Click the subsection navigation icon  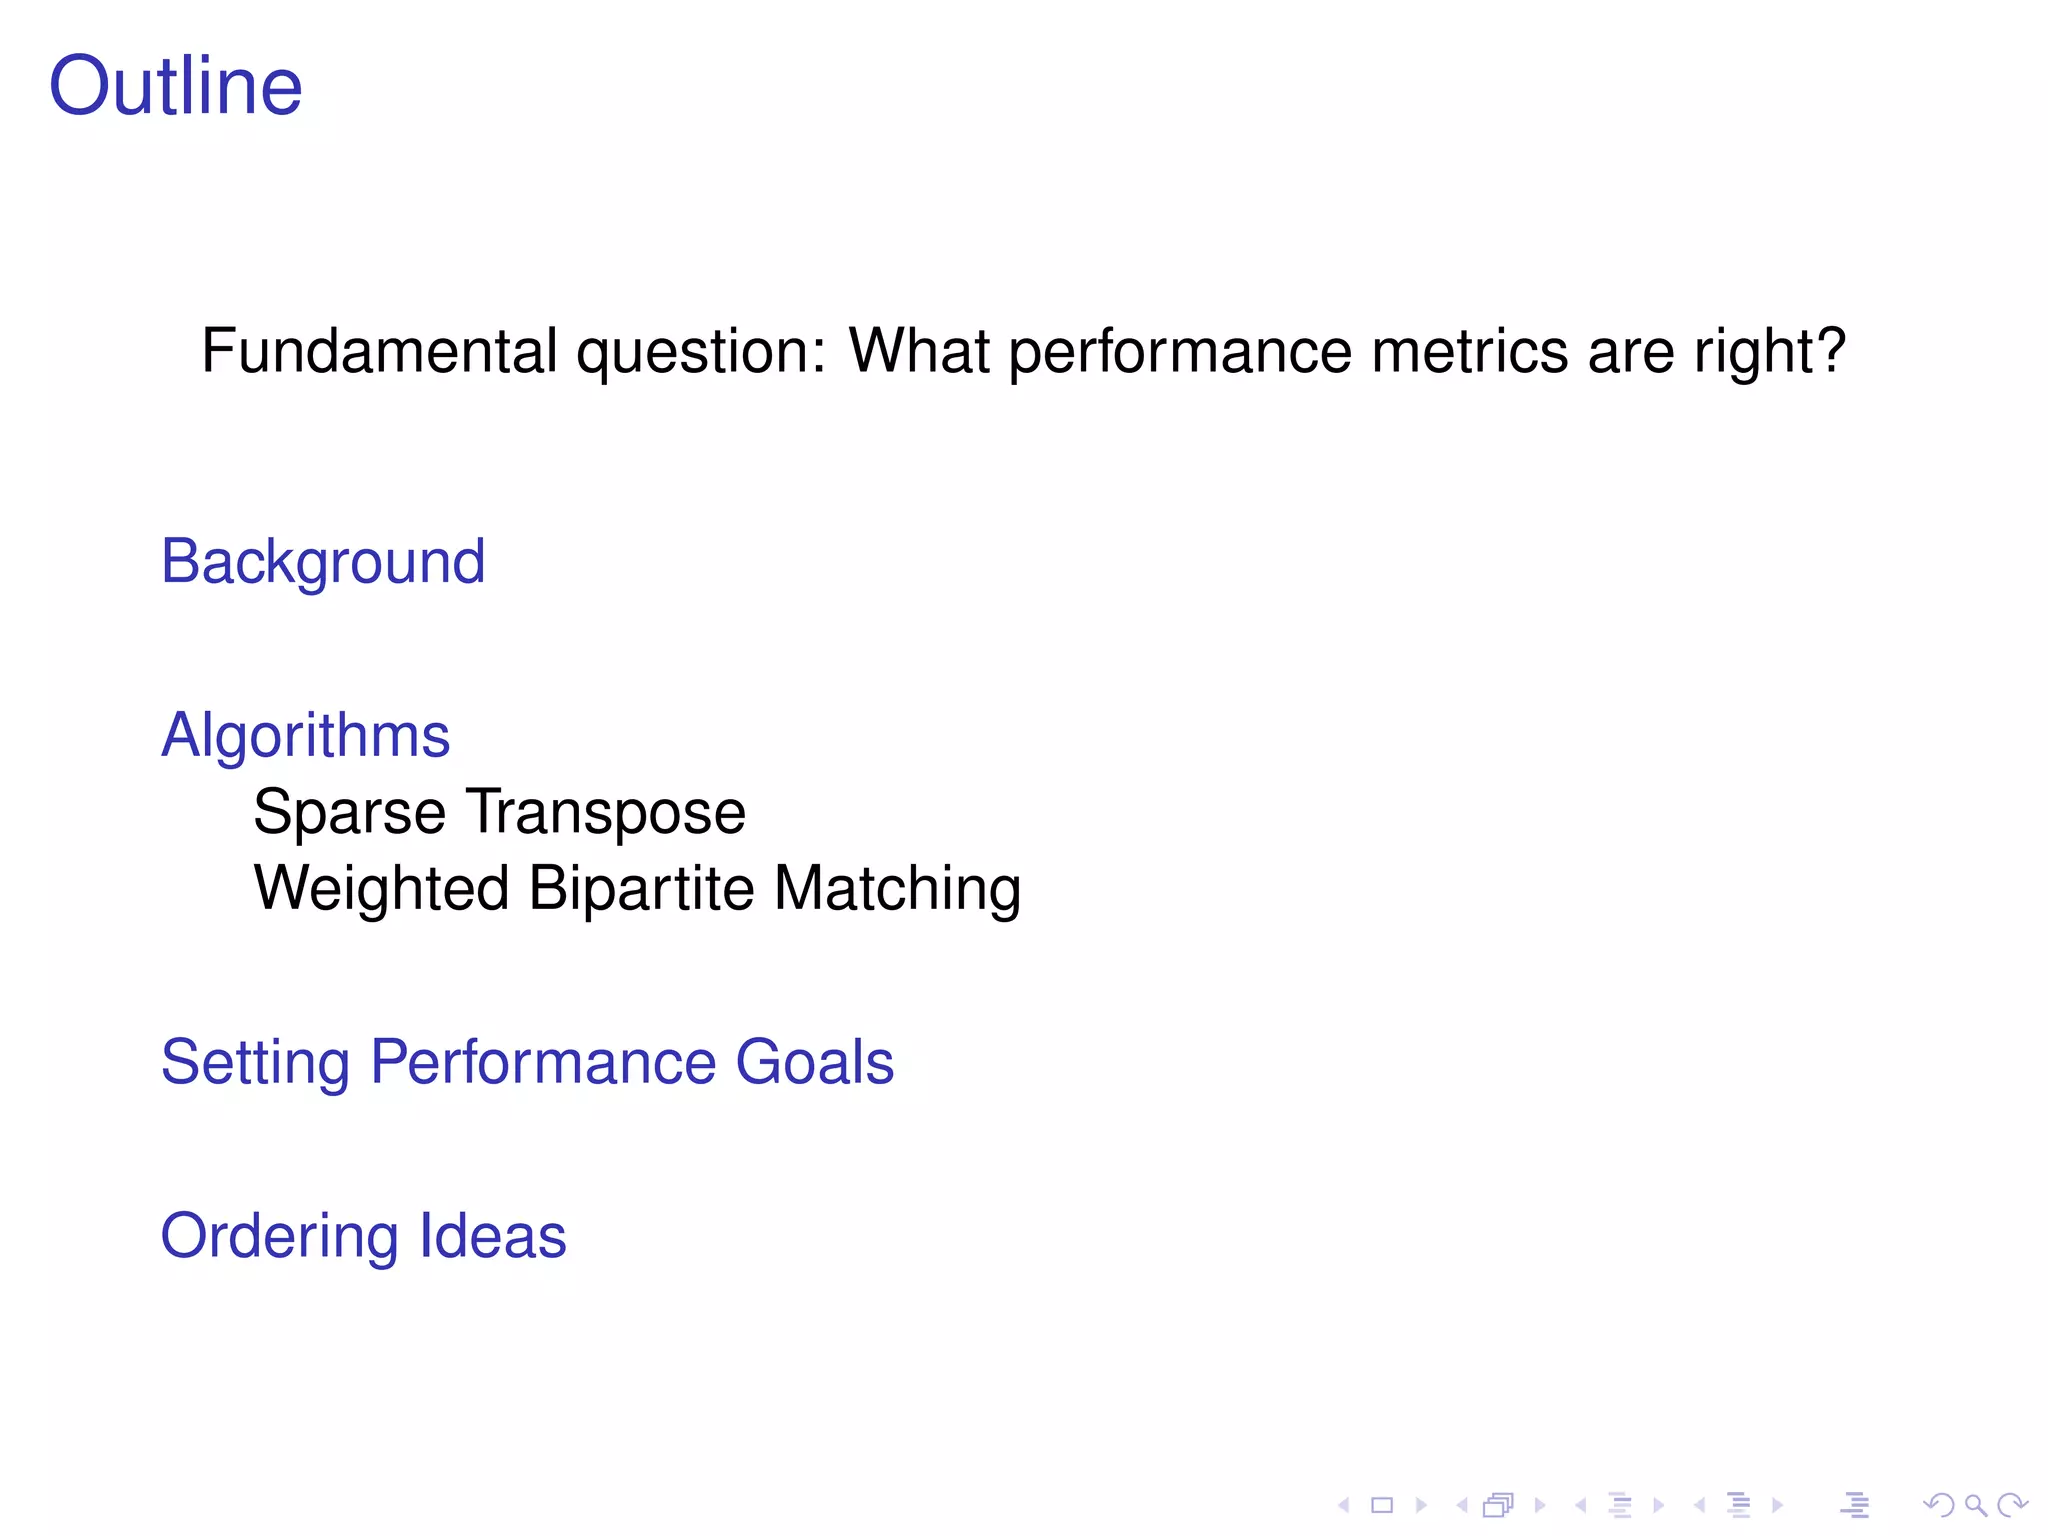(x=1620, y=1505)
